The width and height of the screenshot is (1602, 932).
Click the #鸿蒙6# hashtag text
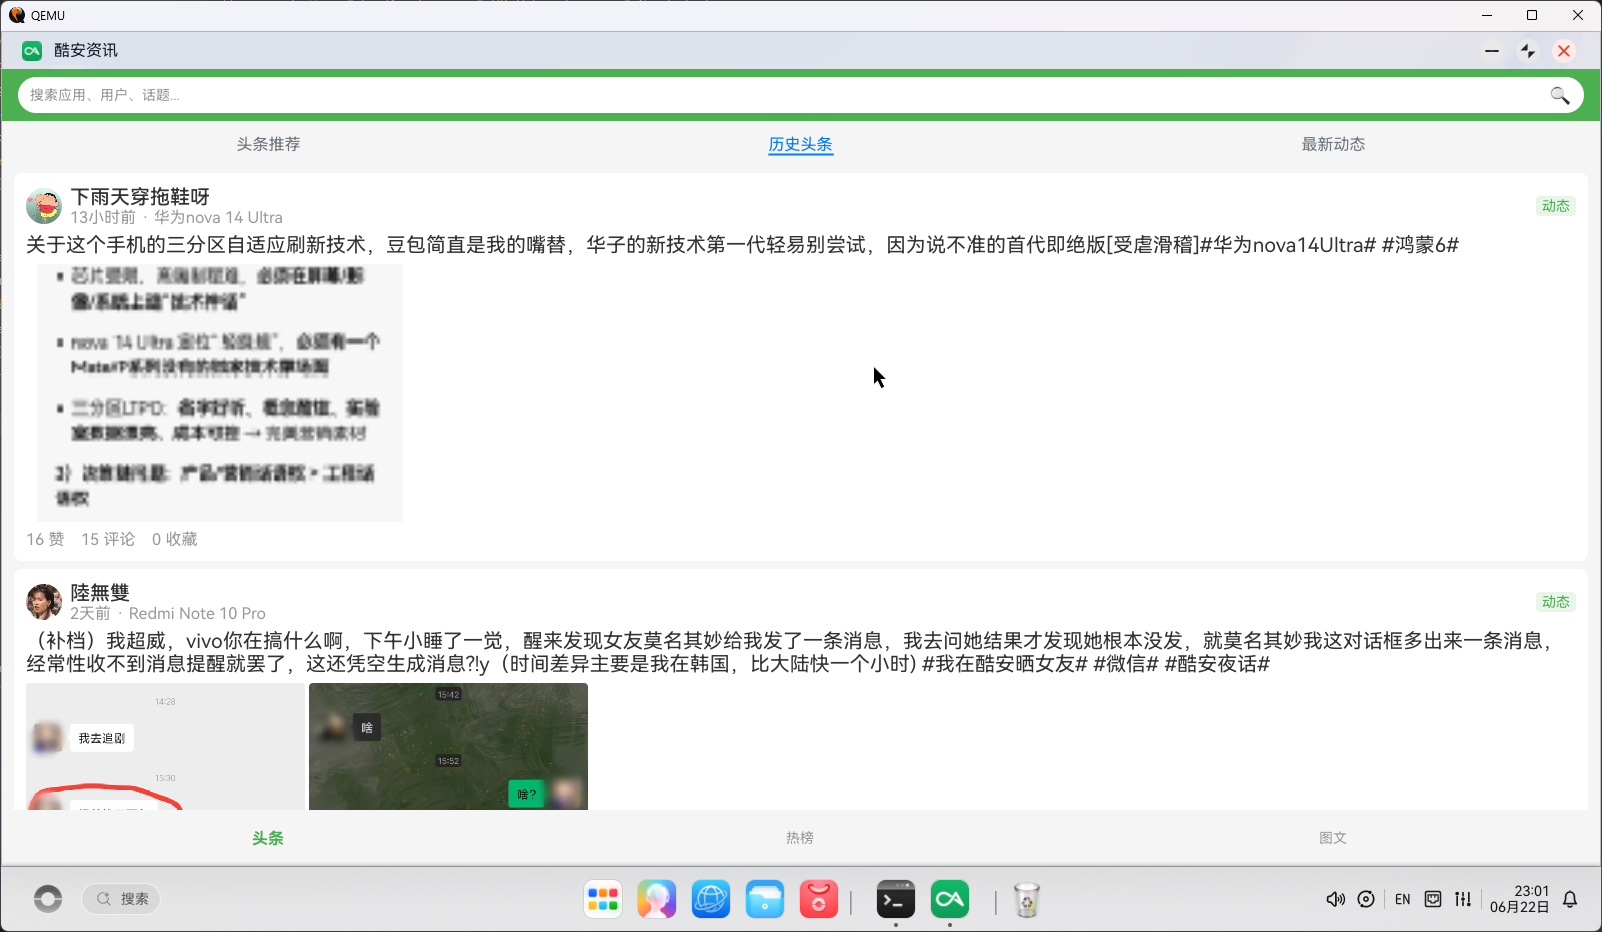coord(1420,245)
